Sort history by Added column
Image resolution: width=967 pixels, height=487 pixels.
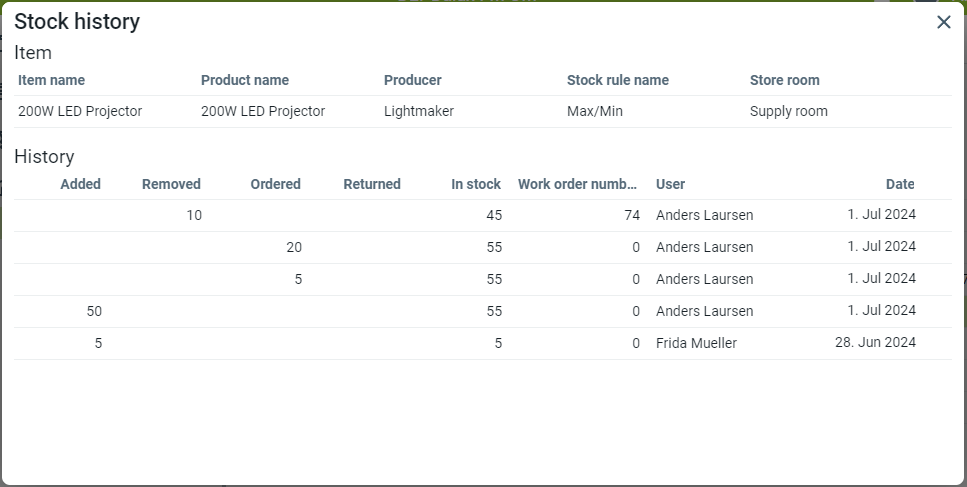tap(81, 184)
